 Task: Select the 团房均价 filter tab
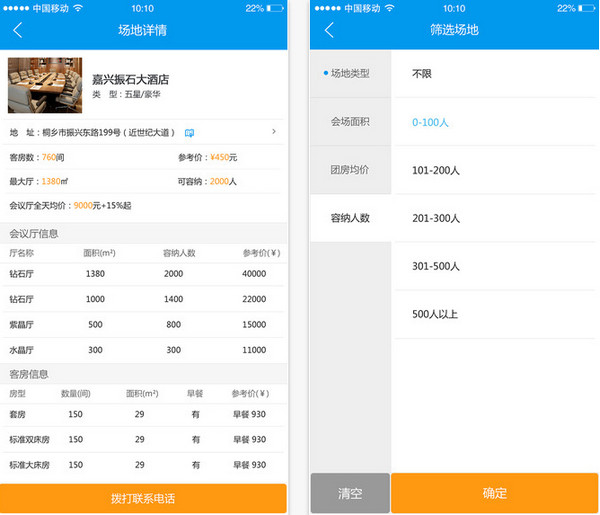click(351, 170)
